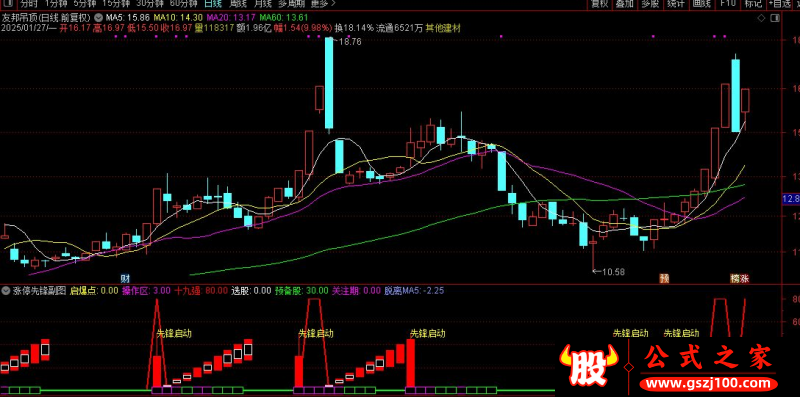
Task: Open the 叠加 overlay tool
Action: point(624,4)
